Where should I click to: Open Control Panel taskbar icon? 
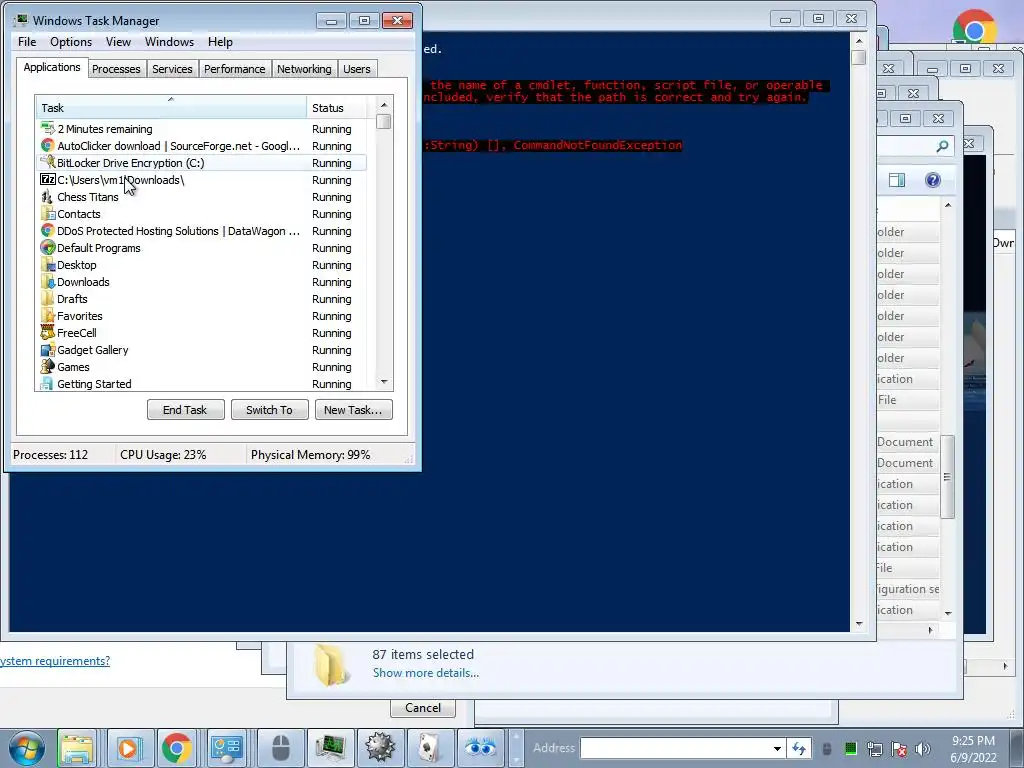tap(227, 748)
